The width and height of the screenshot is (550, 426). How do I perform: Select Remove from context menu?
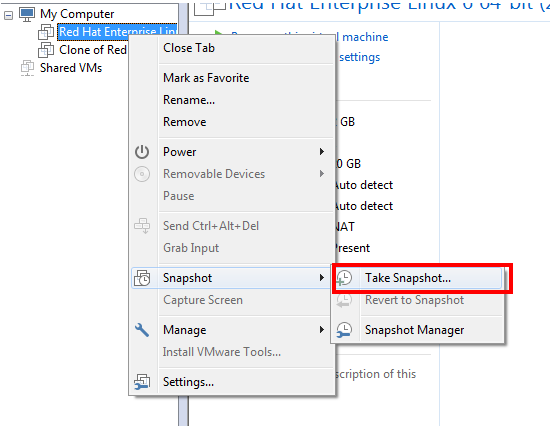pos(232,122)
